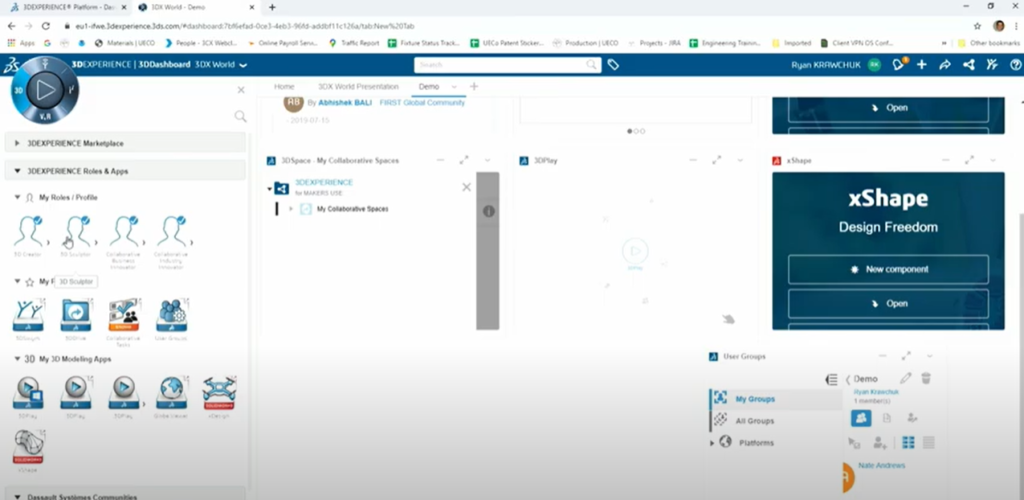Click Open button below New component

click(888, 304)
